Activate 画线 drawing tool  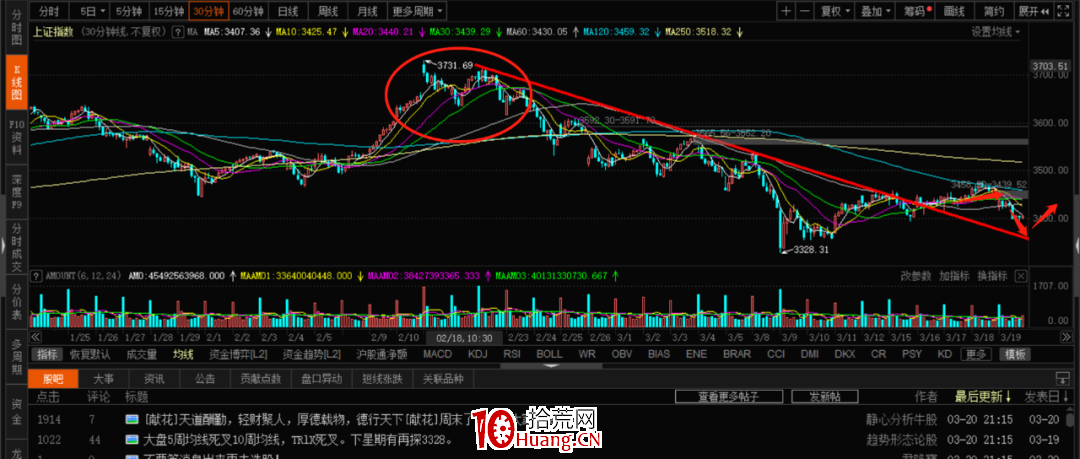[954, 11]
